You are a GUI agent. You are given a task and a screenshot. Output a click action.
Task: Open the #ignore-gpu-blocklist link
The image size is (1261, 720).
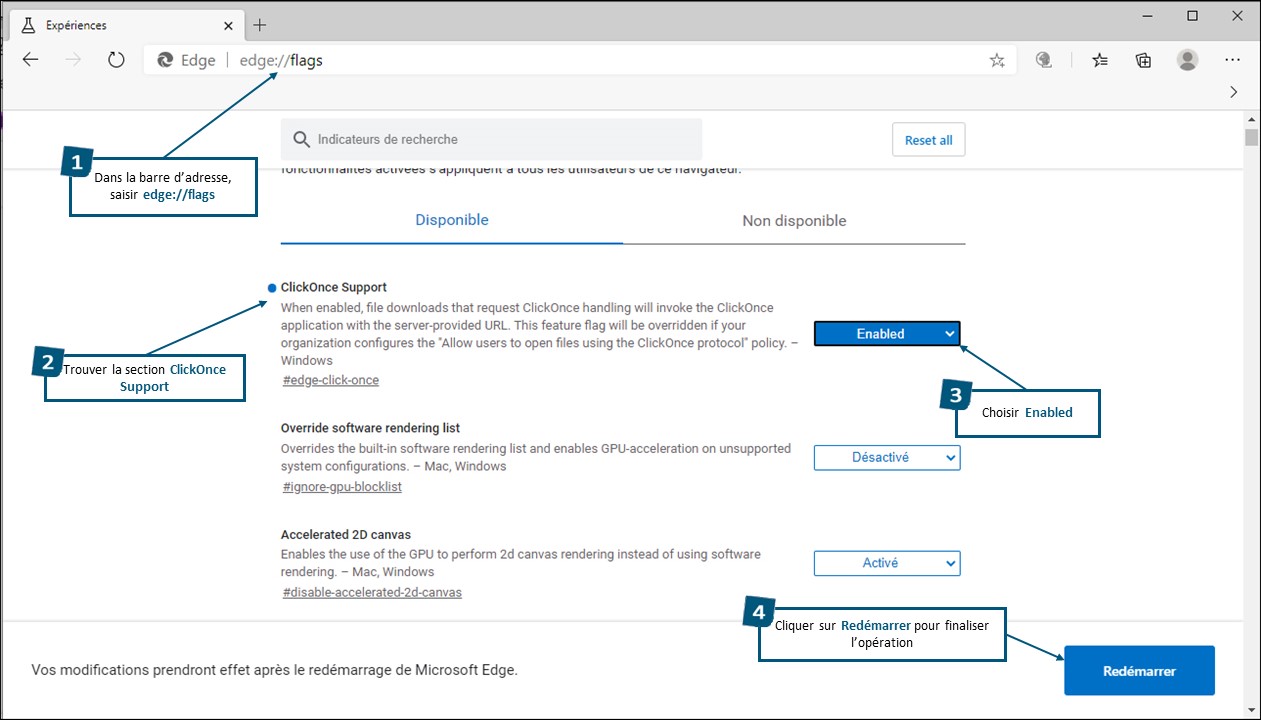pyautogui.click(x=342, y=487)
